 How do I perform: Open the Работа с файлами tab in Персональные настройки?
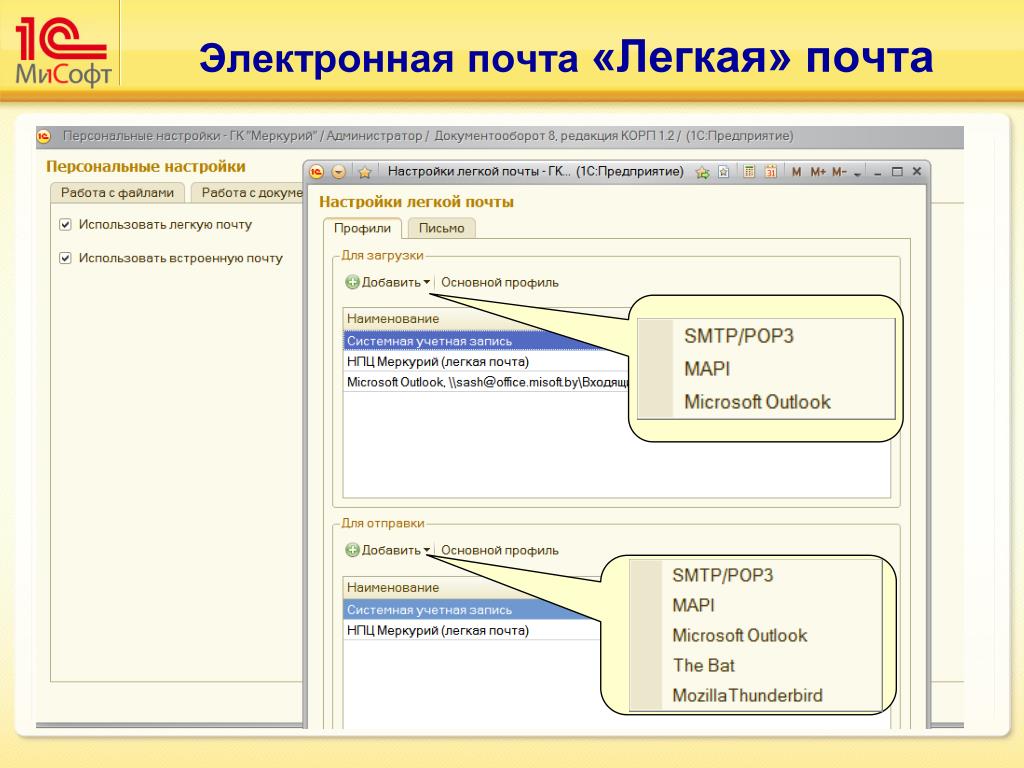(x=118, y=193)
